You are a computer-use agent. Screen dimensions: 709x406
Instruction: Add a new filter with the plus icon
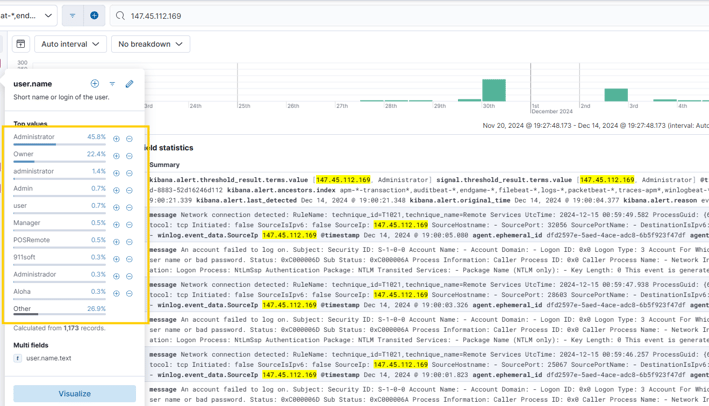pos(94,16)
